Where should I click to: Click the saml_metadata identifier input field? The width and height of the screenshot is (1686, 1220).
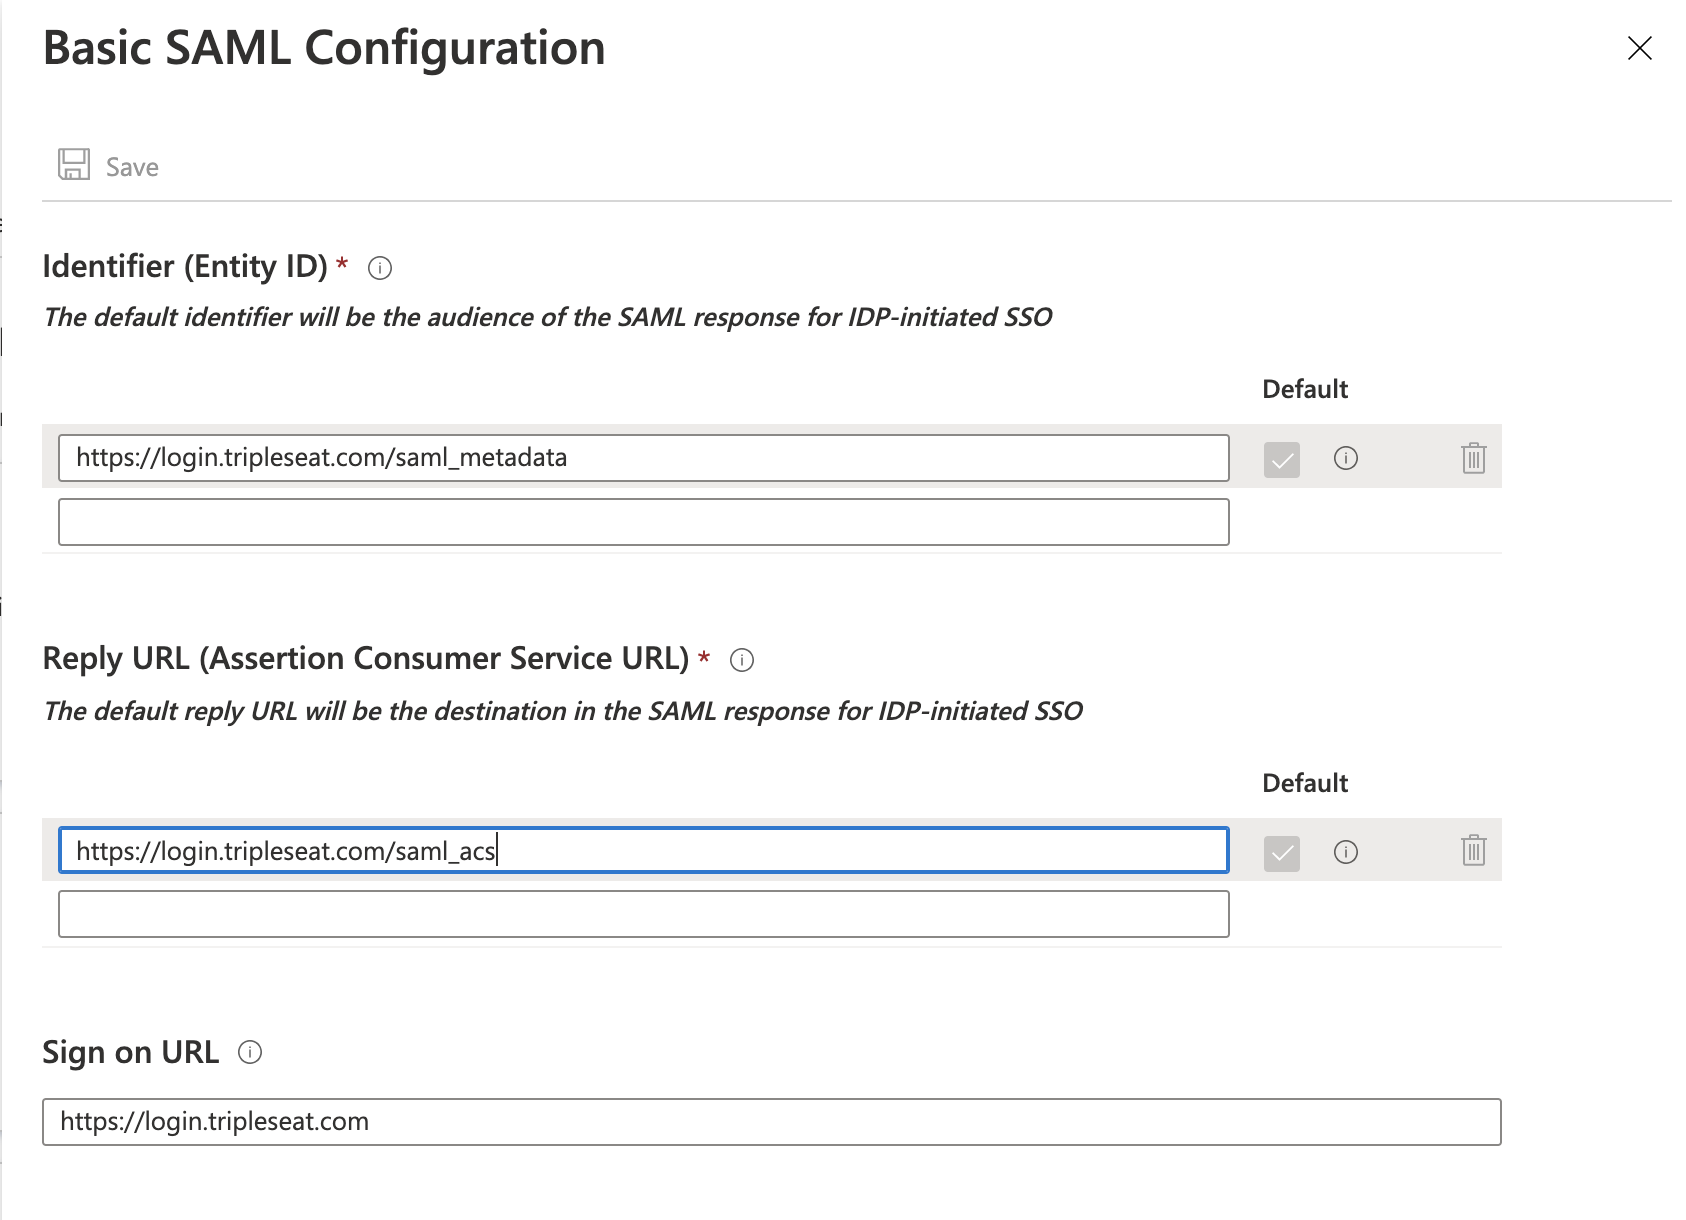(644, 458)
